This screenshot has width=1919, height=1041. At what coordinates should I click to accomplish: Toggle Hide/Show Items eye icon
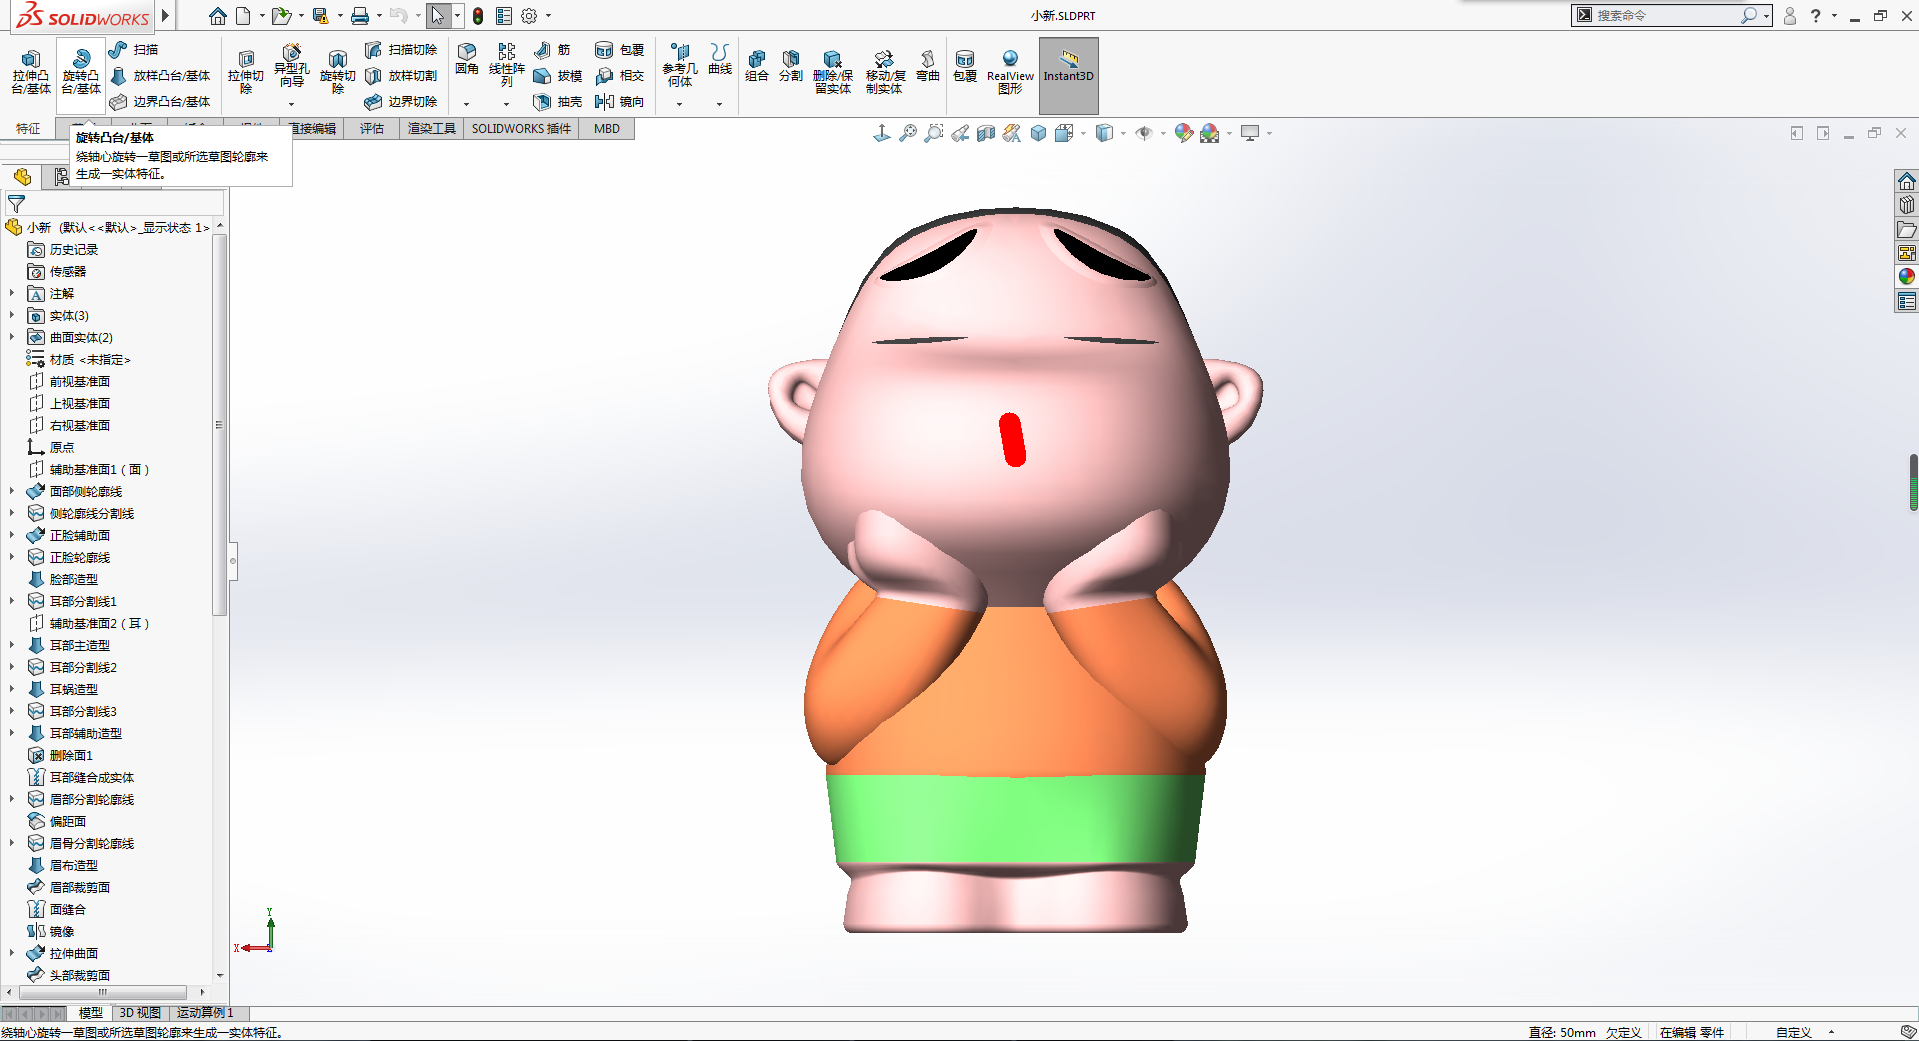[x=1144, y=133]
